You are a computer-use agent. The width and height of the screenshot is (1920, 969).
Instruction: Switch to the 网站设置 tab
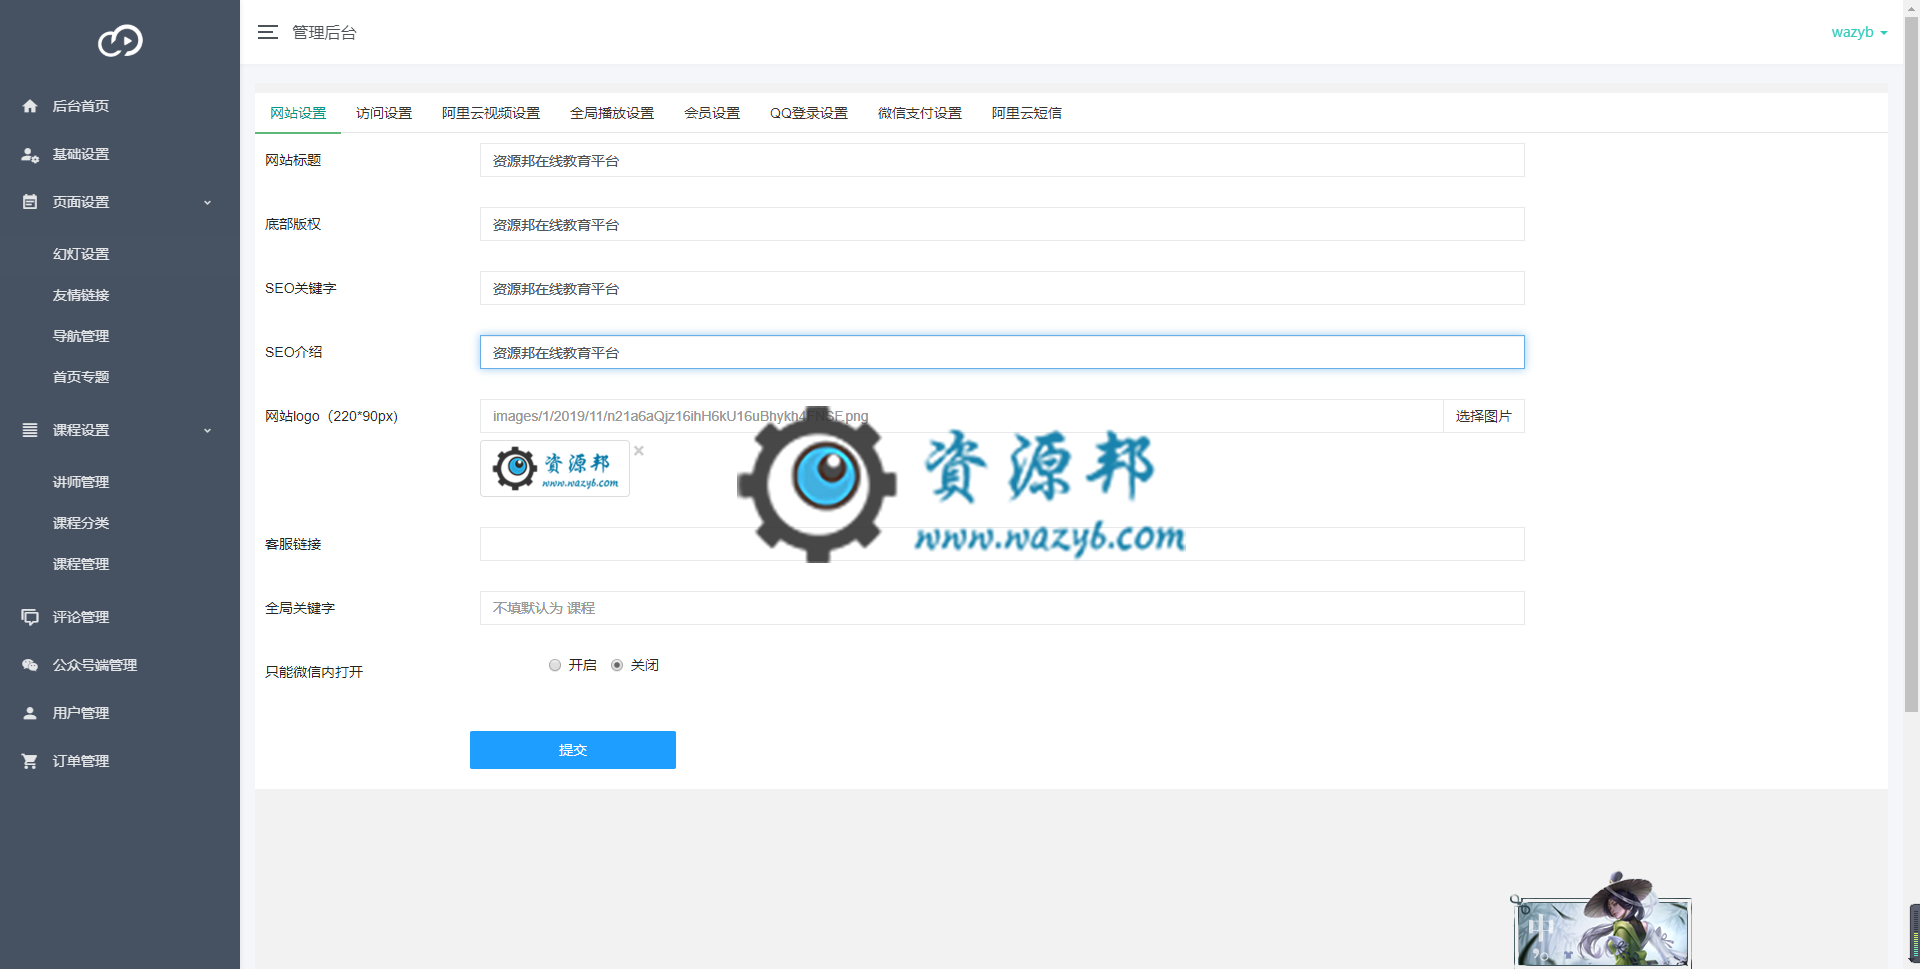coord(298,113)
